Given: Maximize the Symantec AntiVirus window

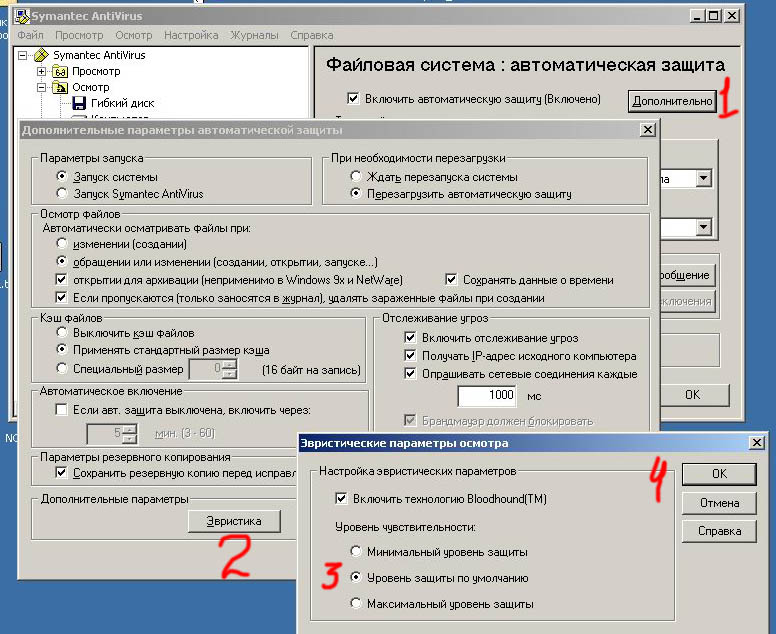Looking at the screenshot, I should click(x=713, y=16).
